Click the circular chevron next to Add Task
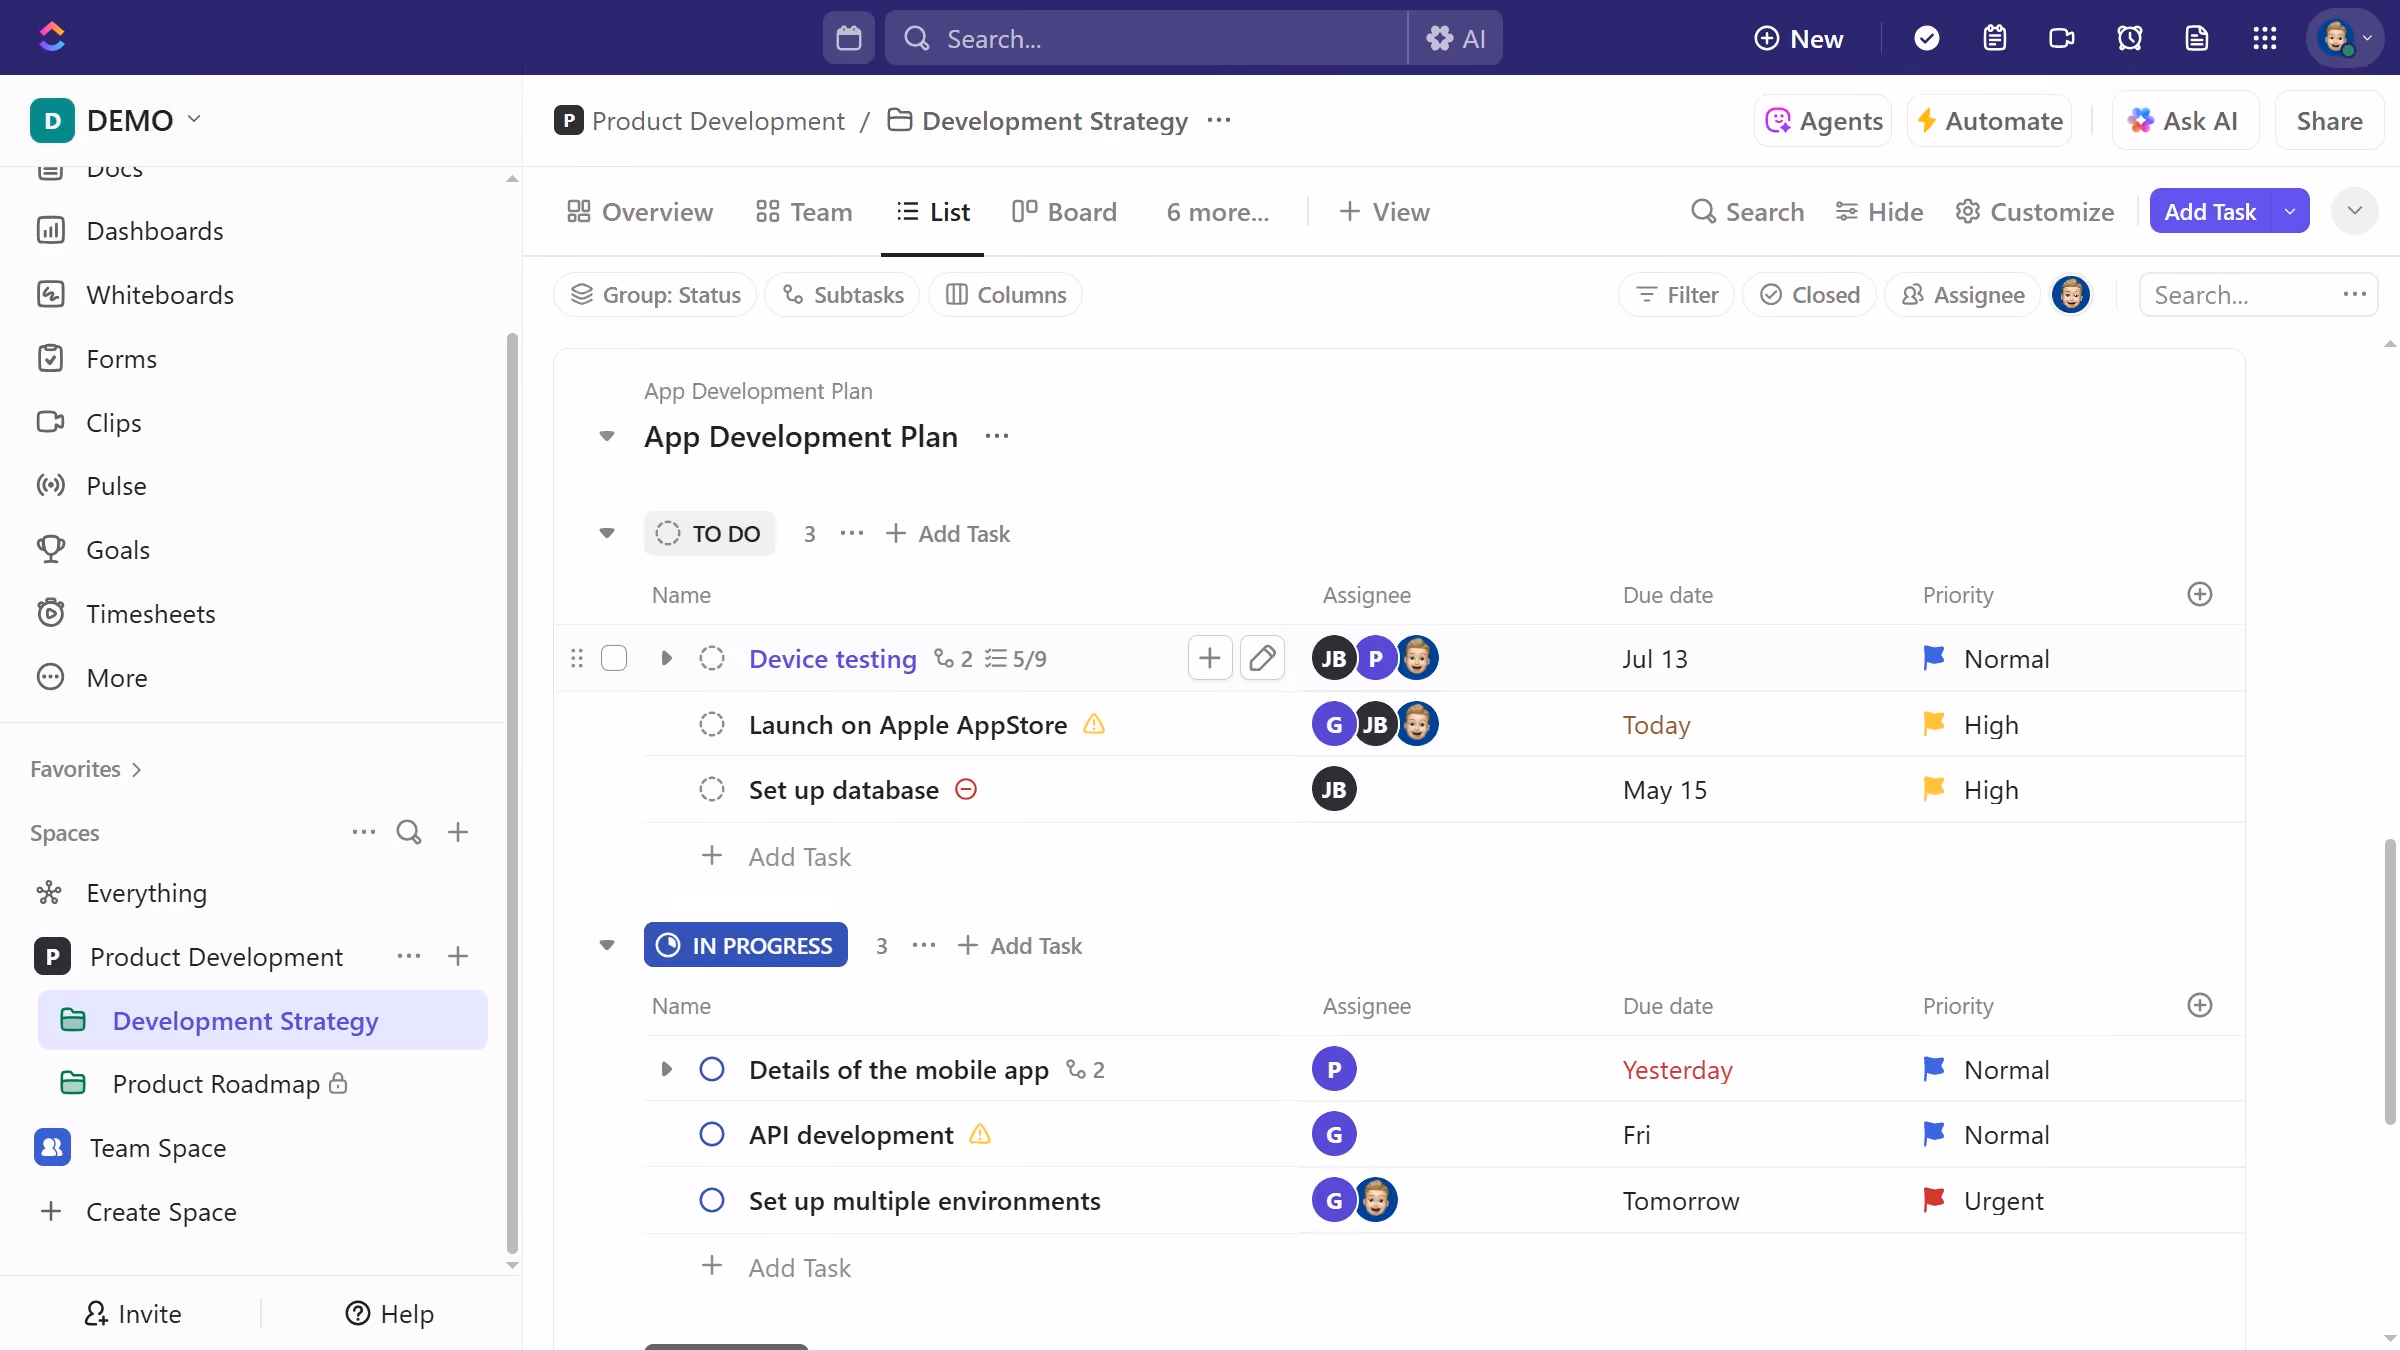 click(x=2355, y=211)
